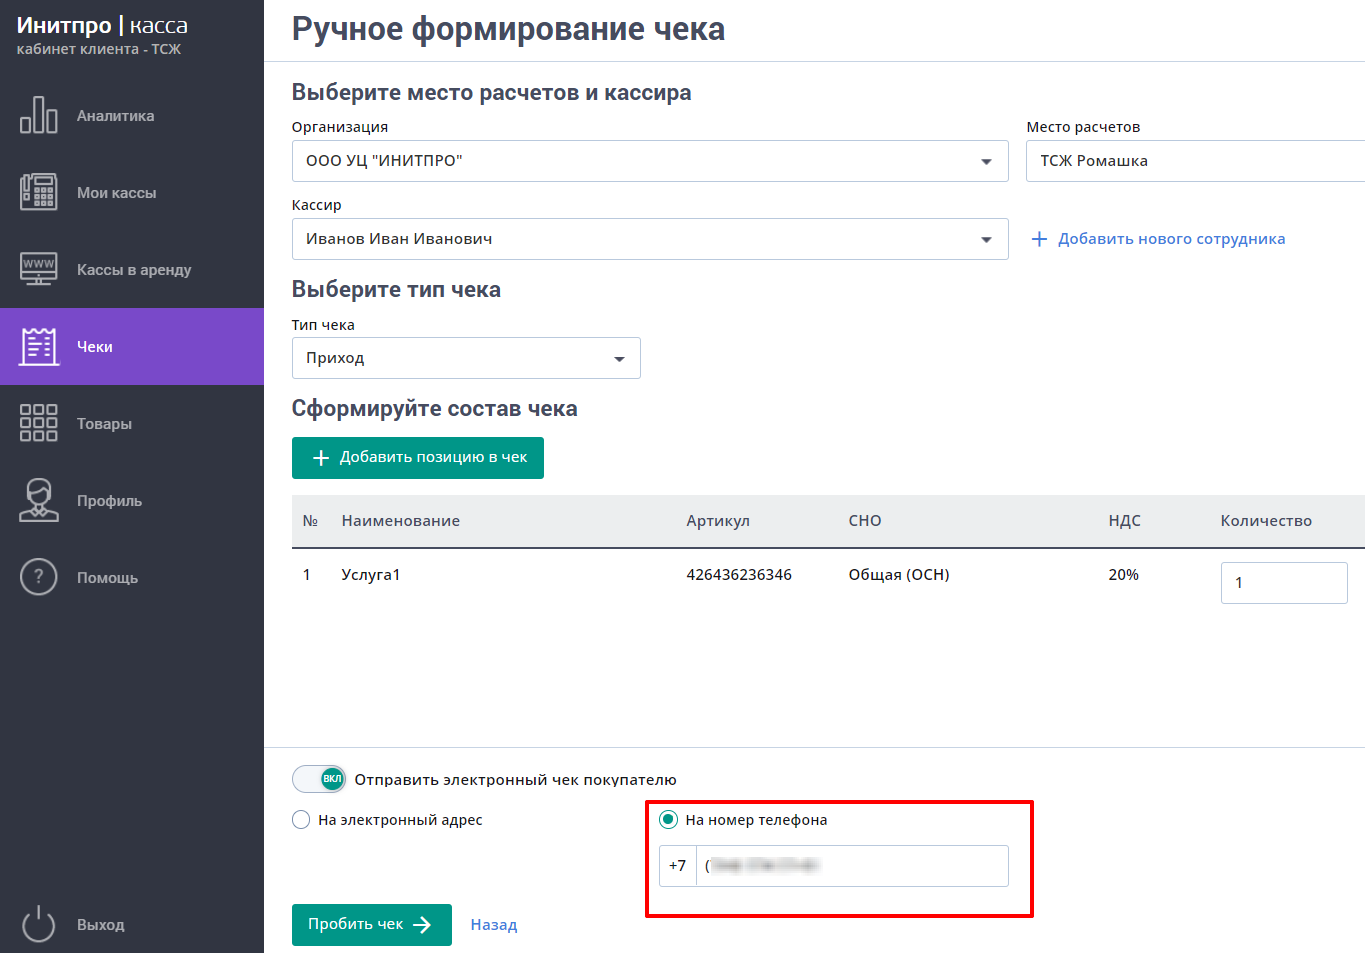Click the grid icon for Товары
Image resolution: width=1365 pixels, height=953 pixels.
(x=39, y=423)
